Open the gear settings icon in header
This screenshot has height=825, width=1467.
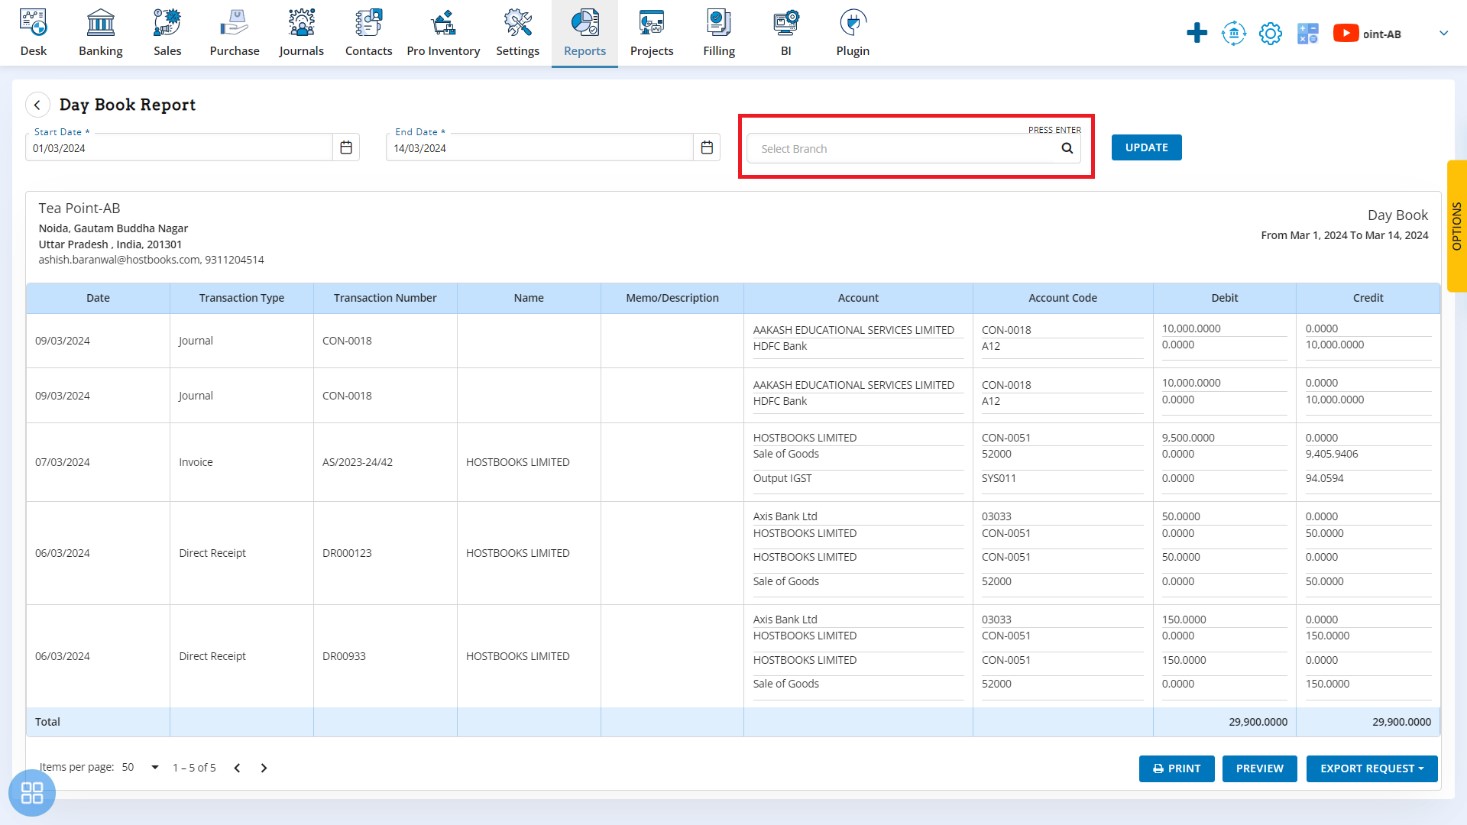point(1270,33)
